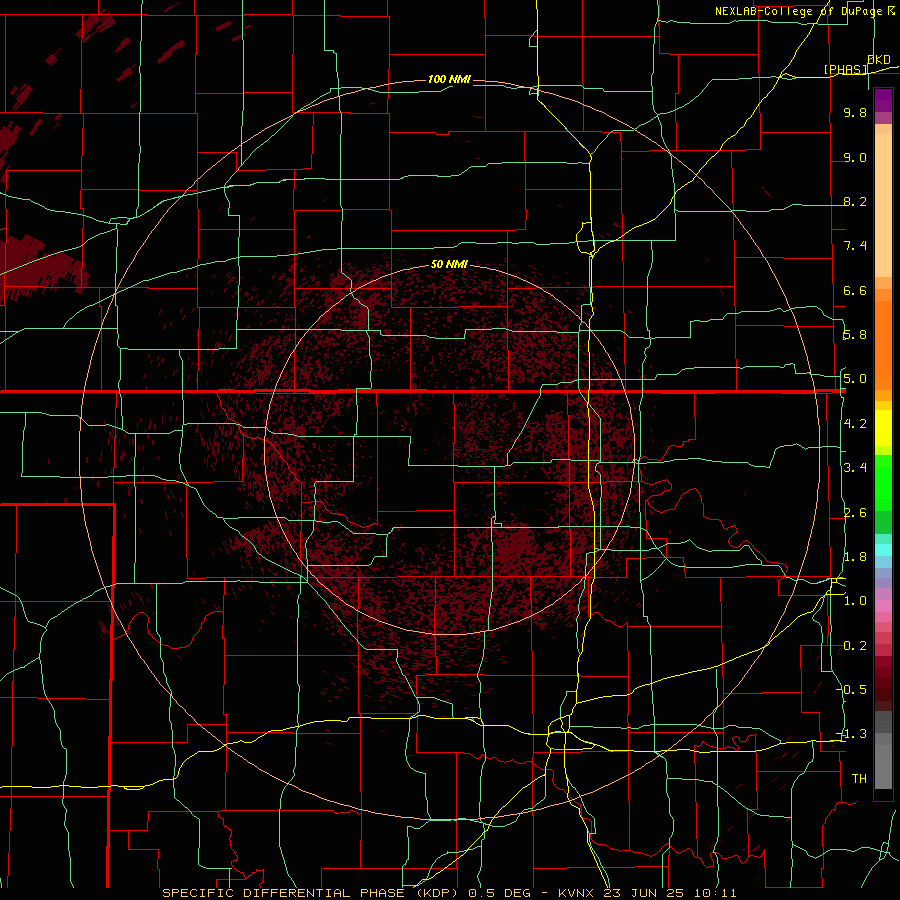Click the "10:11" timestamp in caption
Screen dimensions: 900x900
(717, 893)
